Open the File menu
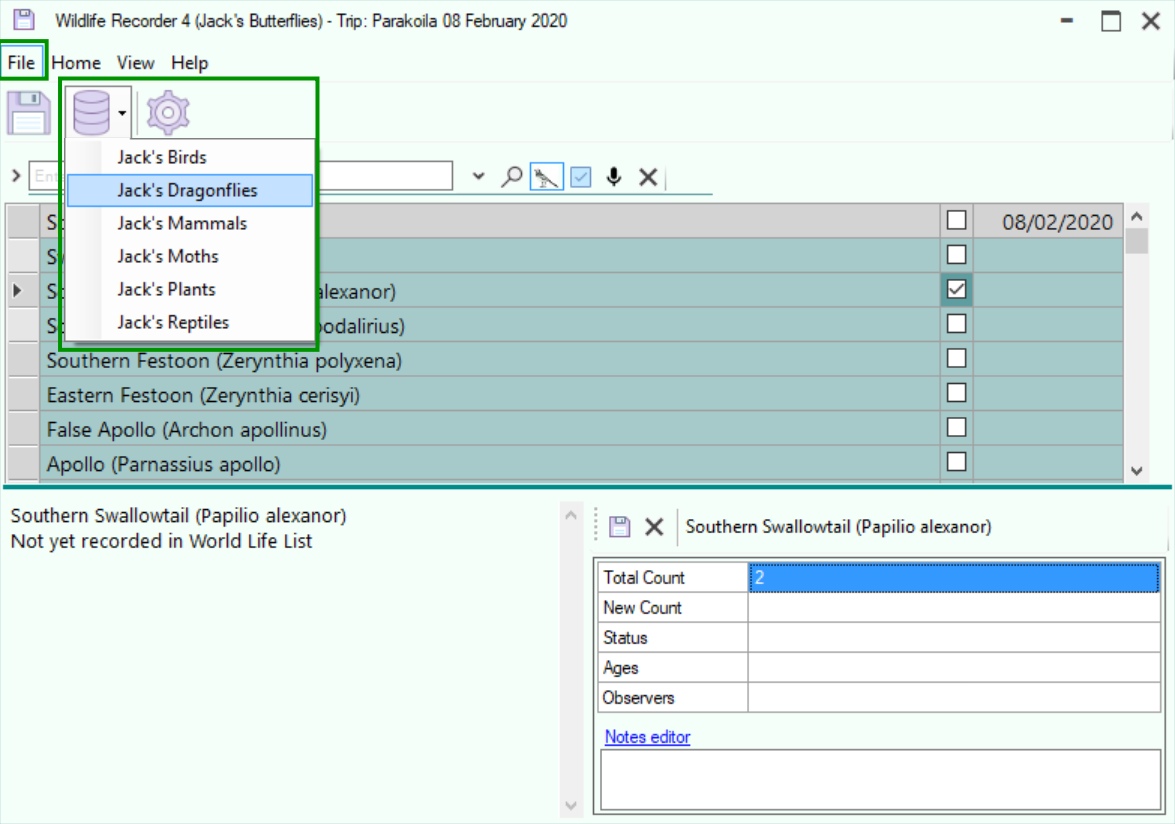Viewport: 1175px width, 824px height. (x=22, y=62)
